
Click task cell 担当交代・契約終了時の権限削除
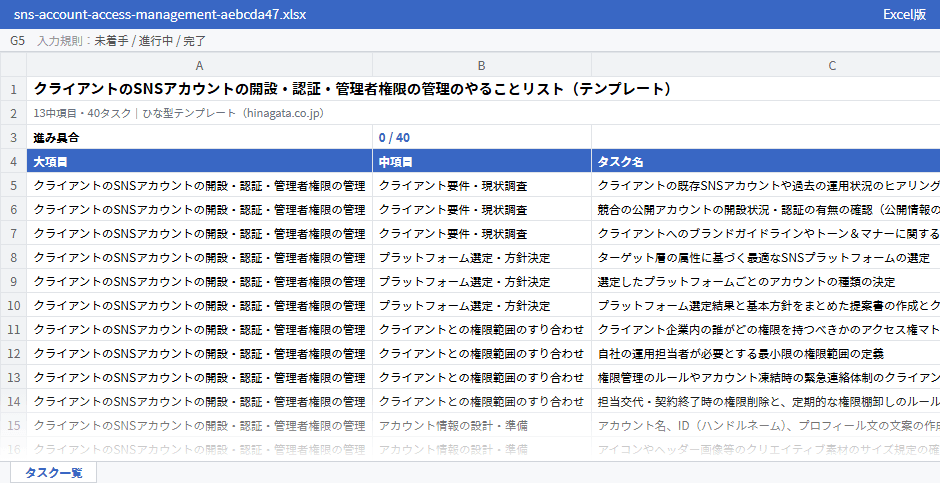(766, 401)
